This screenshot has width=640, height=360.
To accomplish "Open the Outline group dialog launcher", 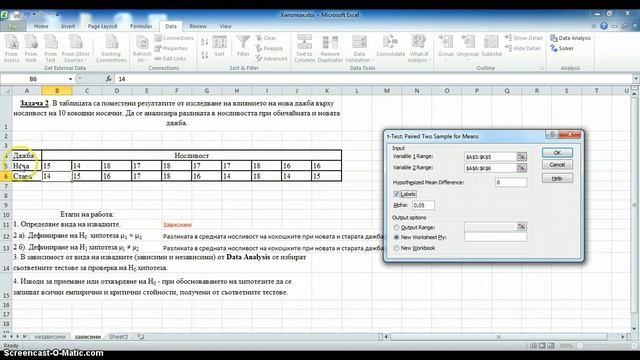I will (542, 69).
